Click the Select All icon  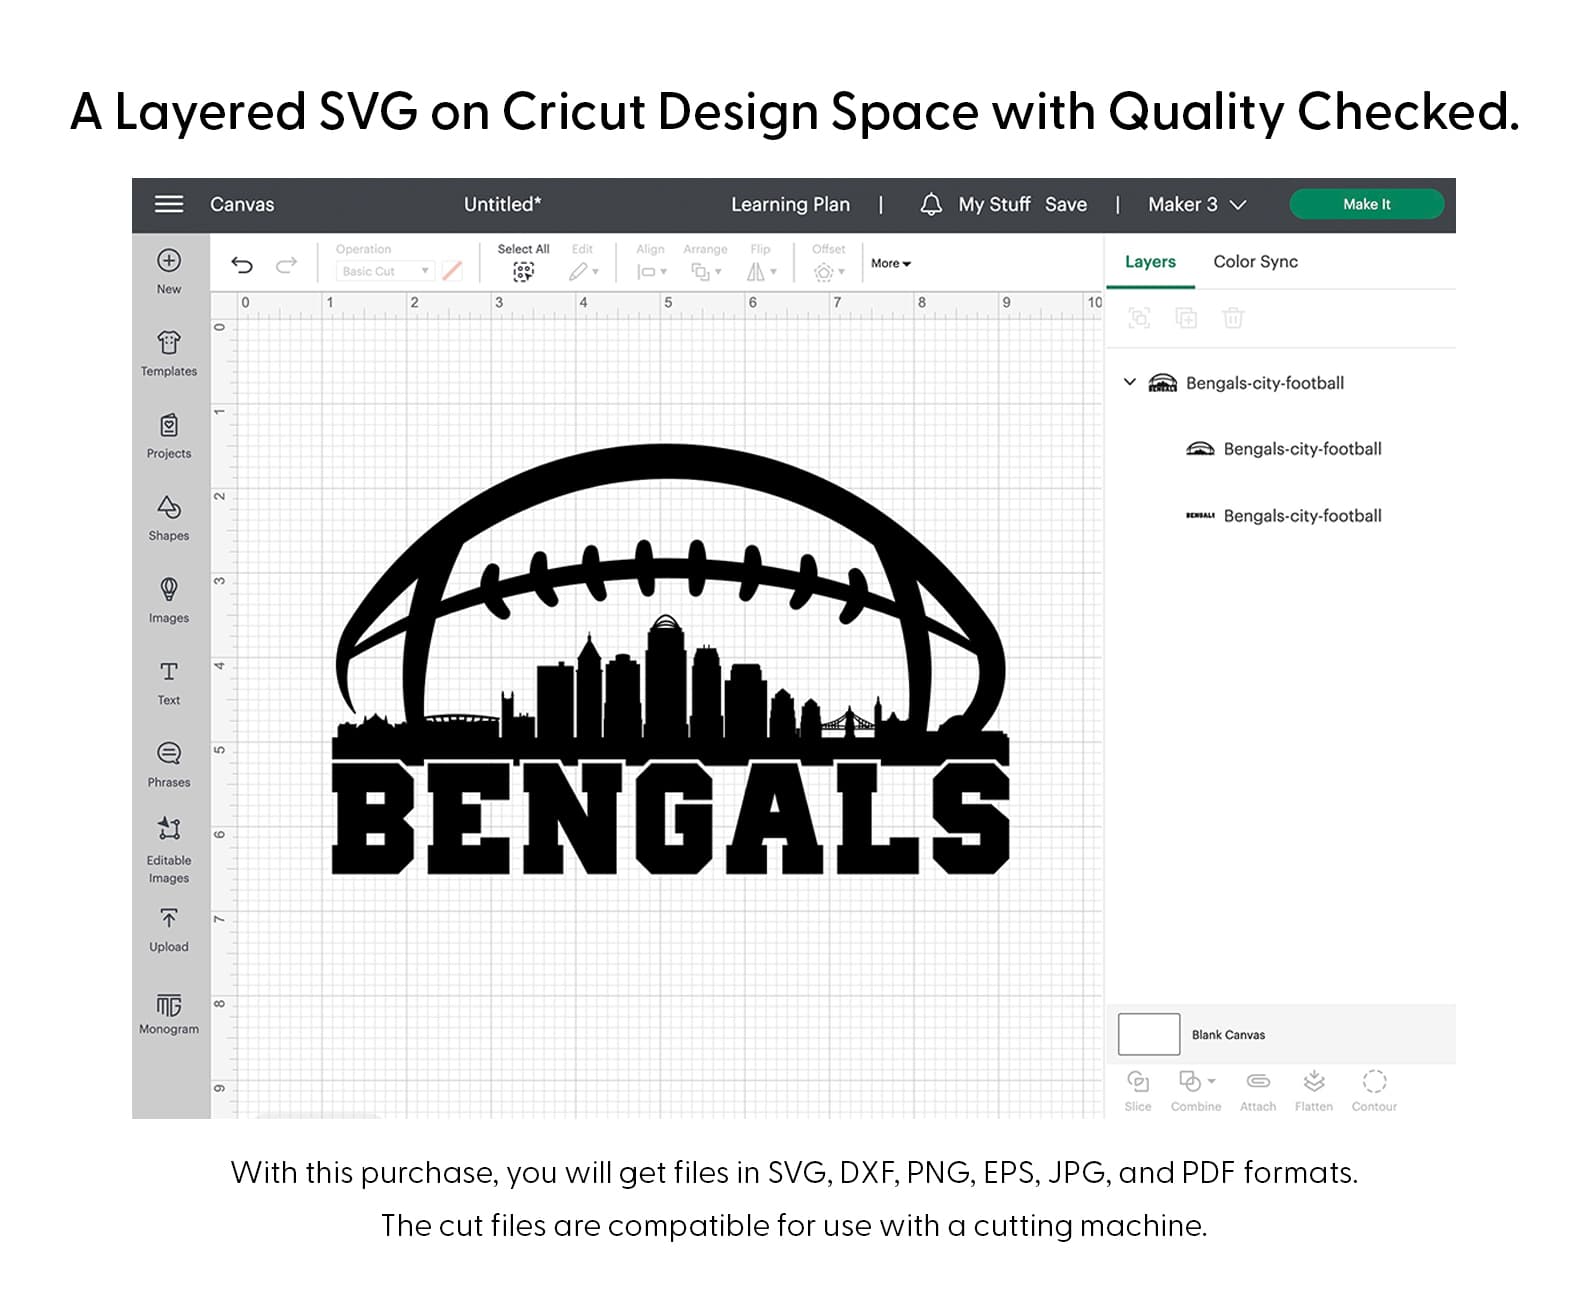[523, 271]
